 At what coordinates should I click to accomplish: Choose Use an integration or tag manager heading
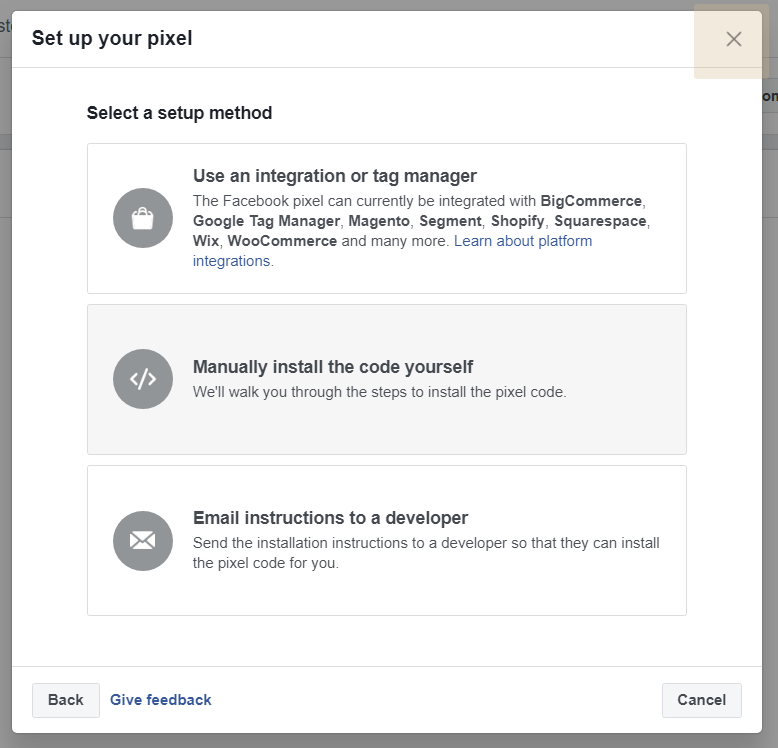tap(334, 176)
